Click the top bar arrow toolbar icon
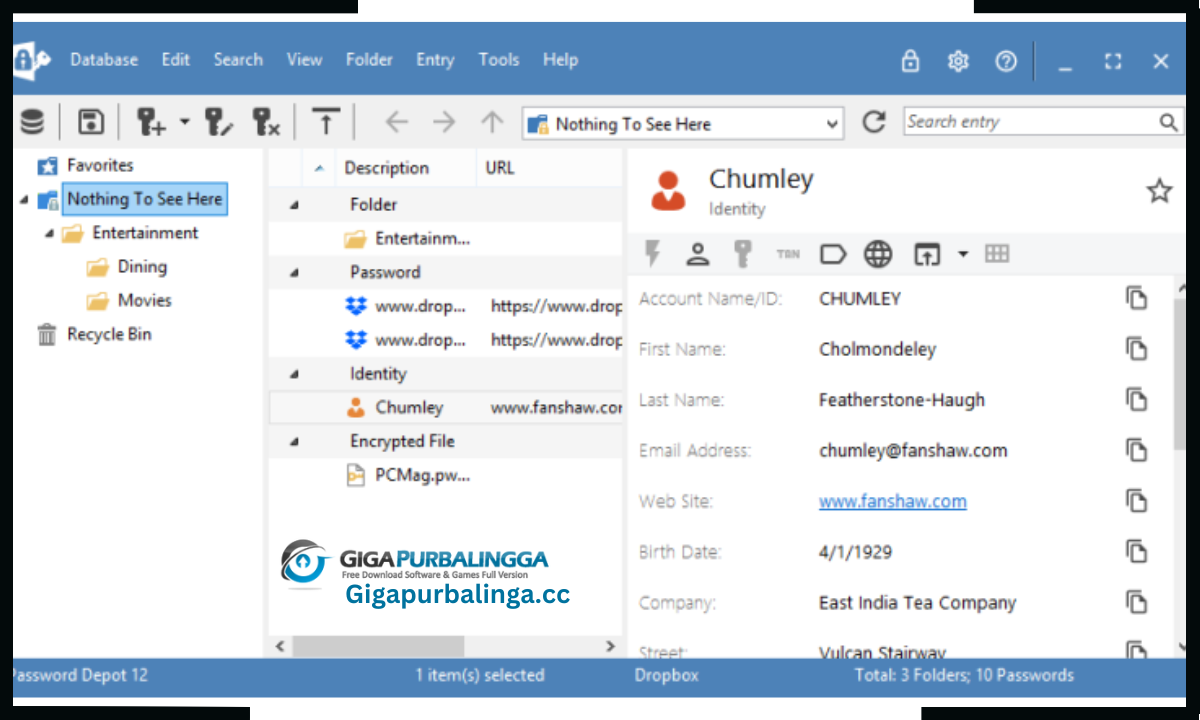 pos(326,123)
